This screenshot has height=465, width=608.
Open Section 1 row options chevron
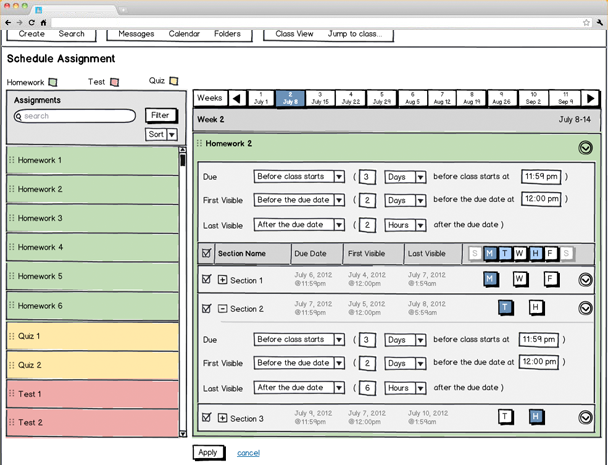tap(585, 280)
